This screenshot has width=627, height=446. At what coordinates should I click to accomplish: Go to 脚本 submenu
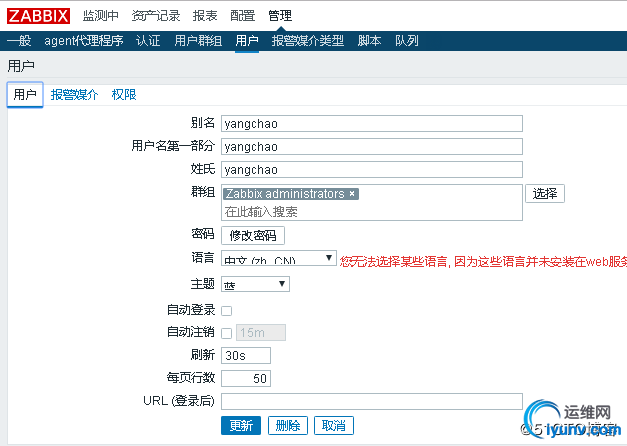click(x=369, y=41)
